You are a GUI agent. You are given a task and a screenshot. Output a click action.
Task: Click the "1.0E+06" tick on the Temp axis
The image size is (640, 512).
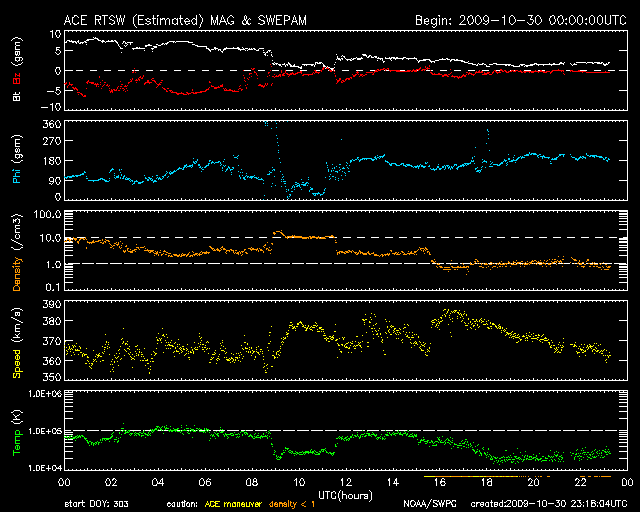pos(45,394)
